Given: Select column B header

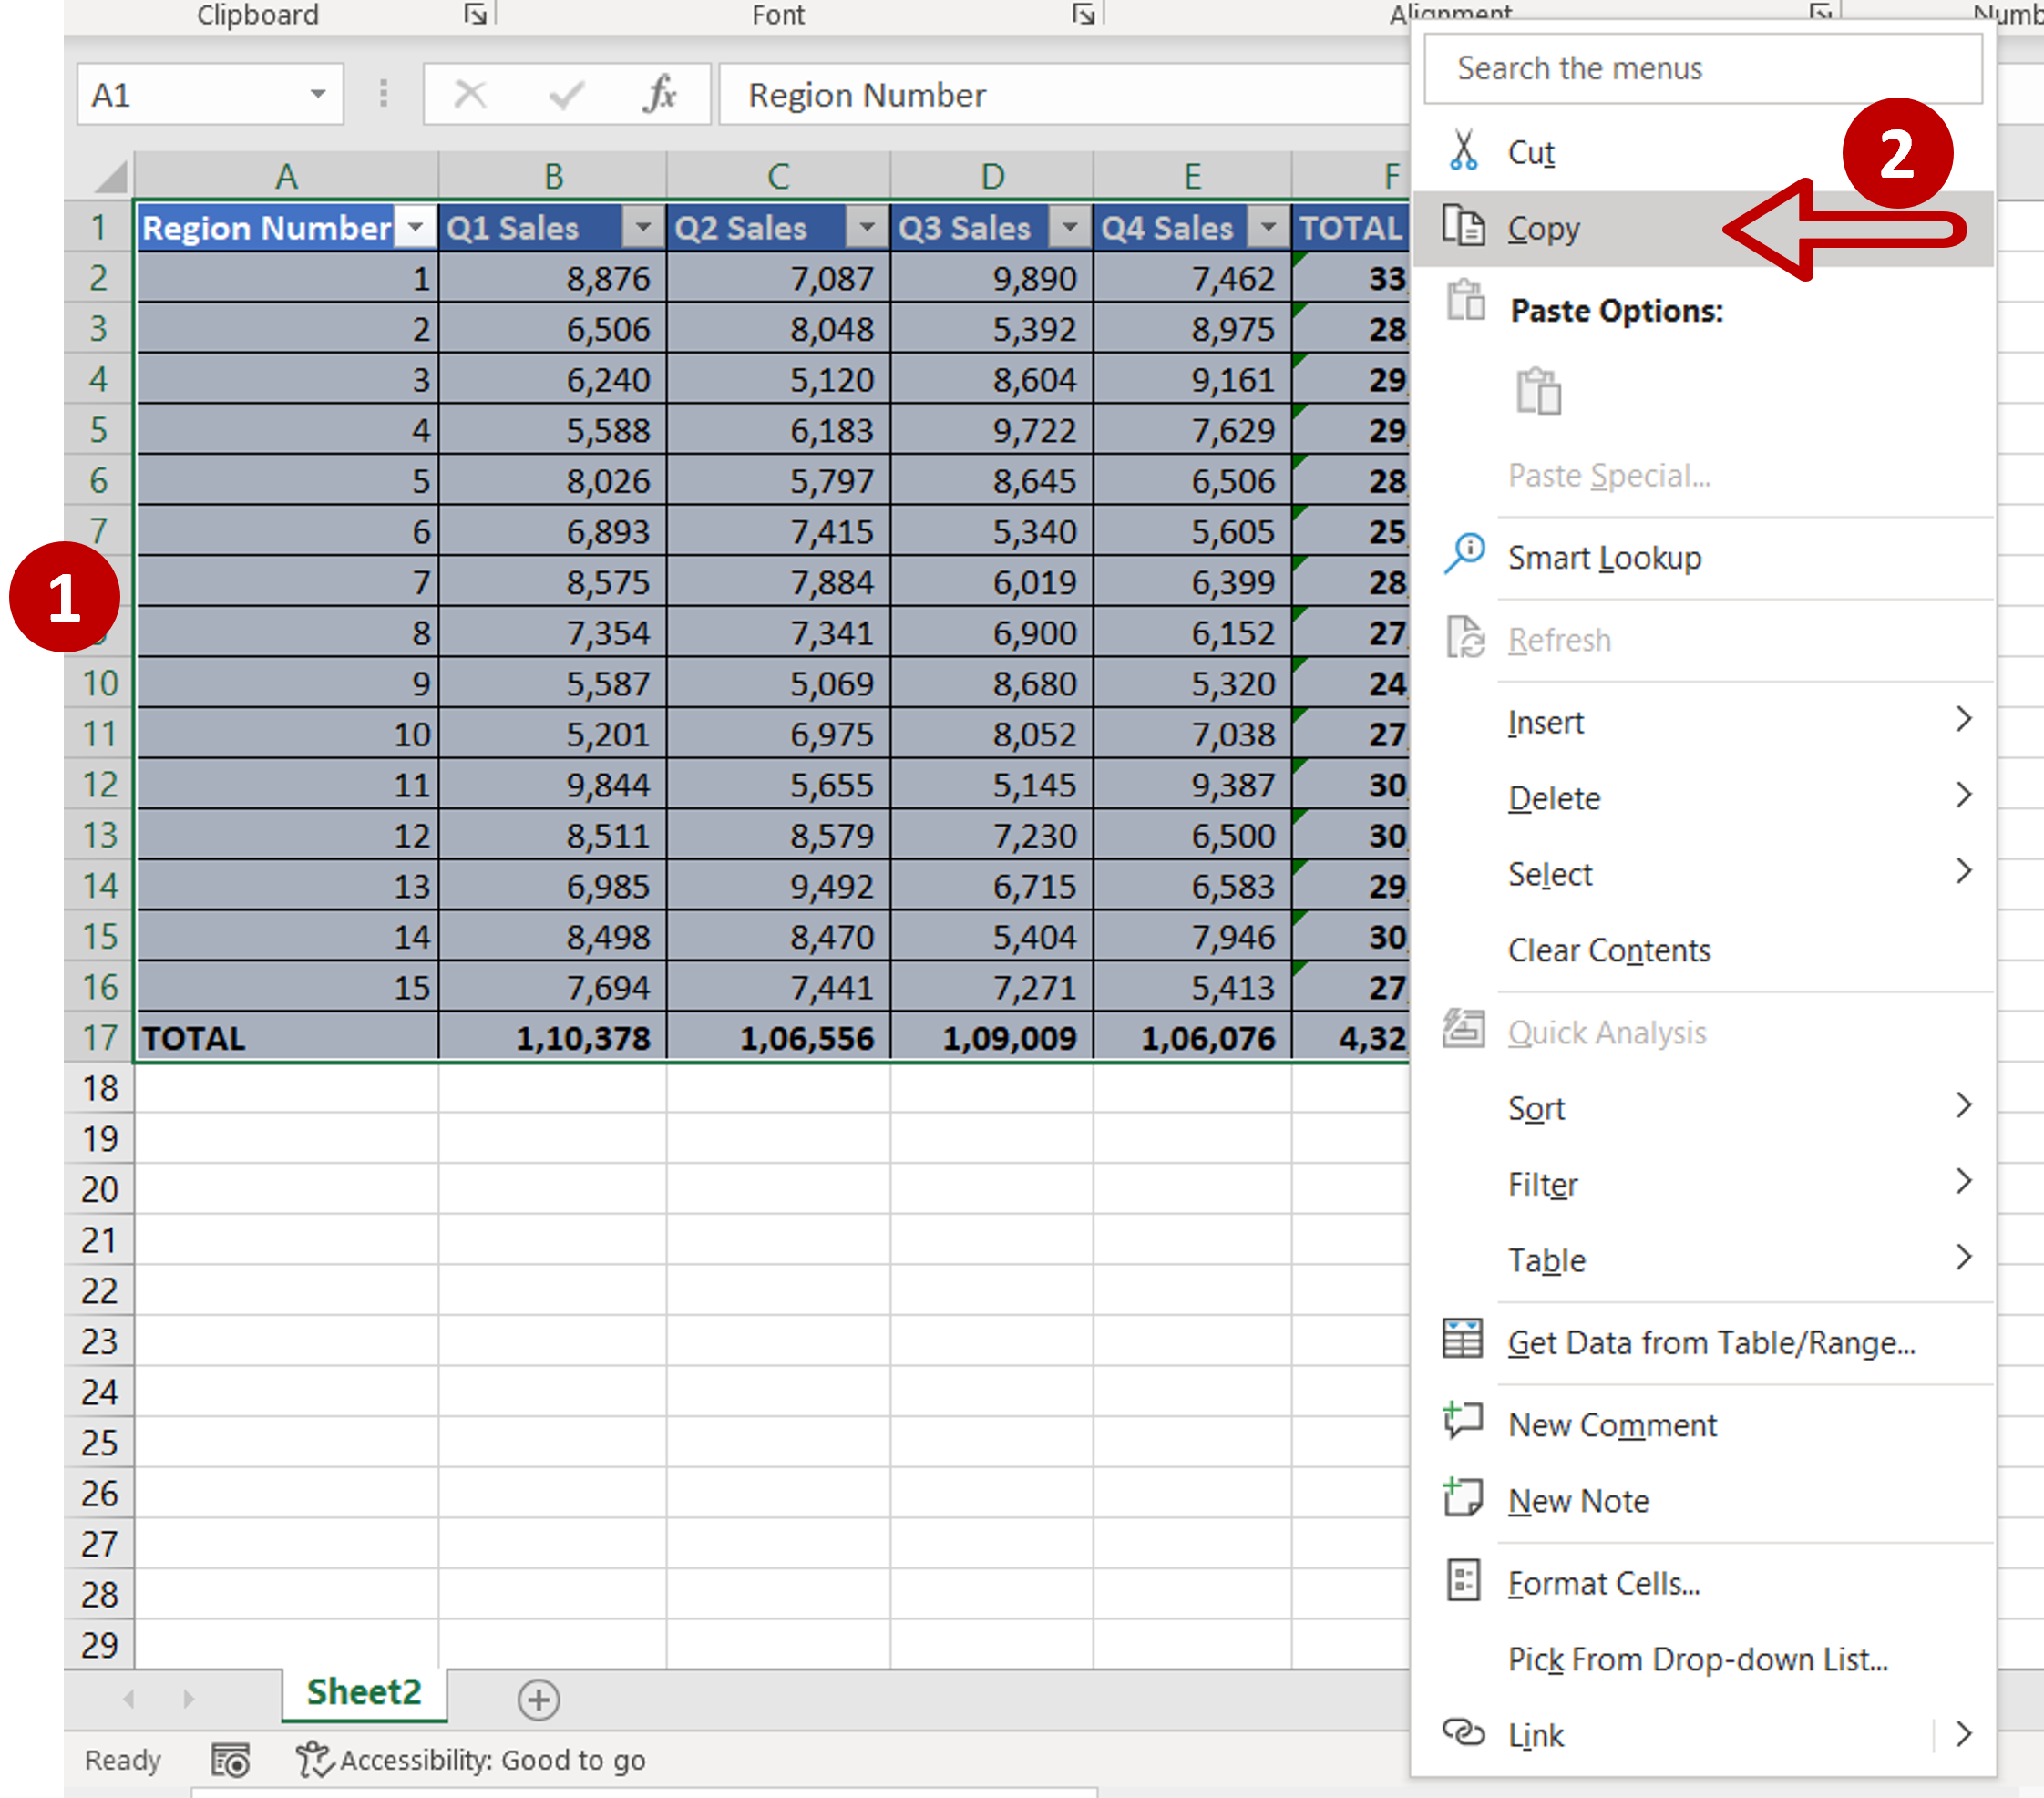Looking at the screenshot, I should point(553,176).
